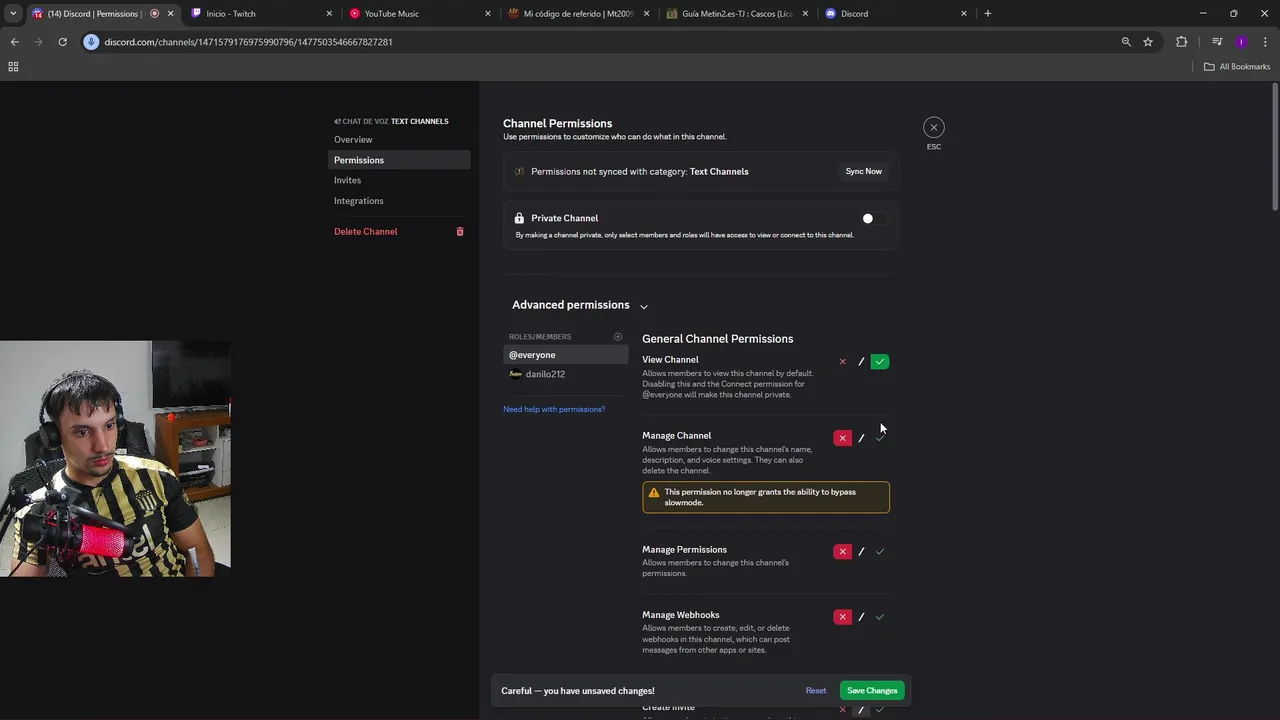Set Manage Channel to neutral slash
This screenshot has width=1280, height=720.
(861, 438)
